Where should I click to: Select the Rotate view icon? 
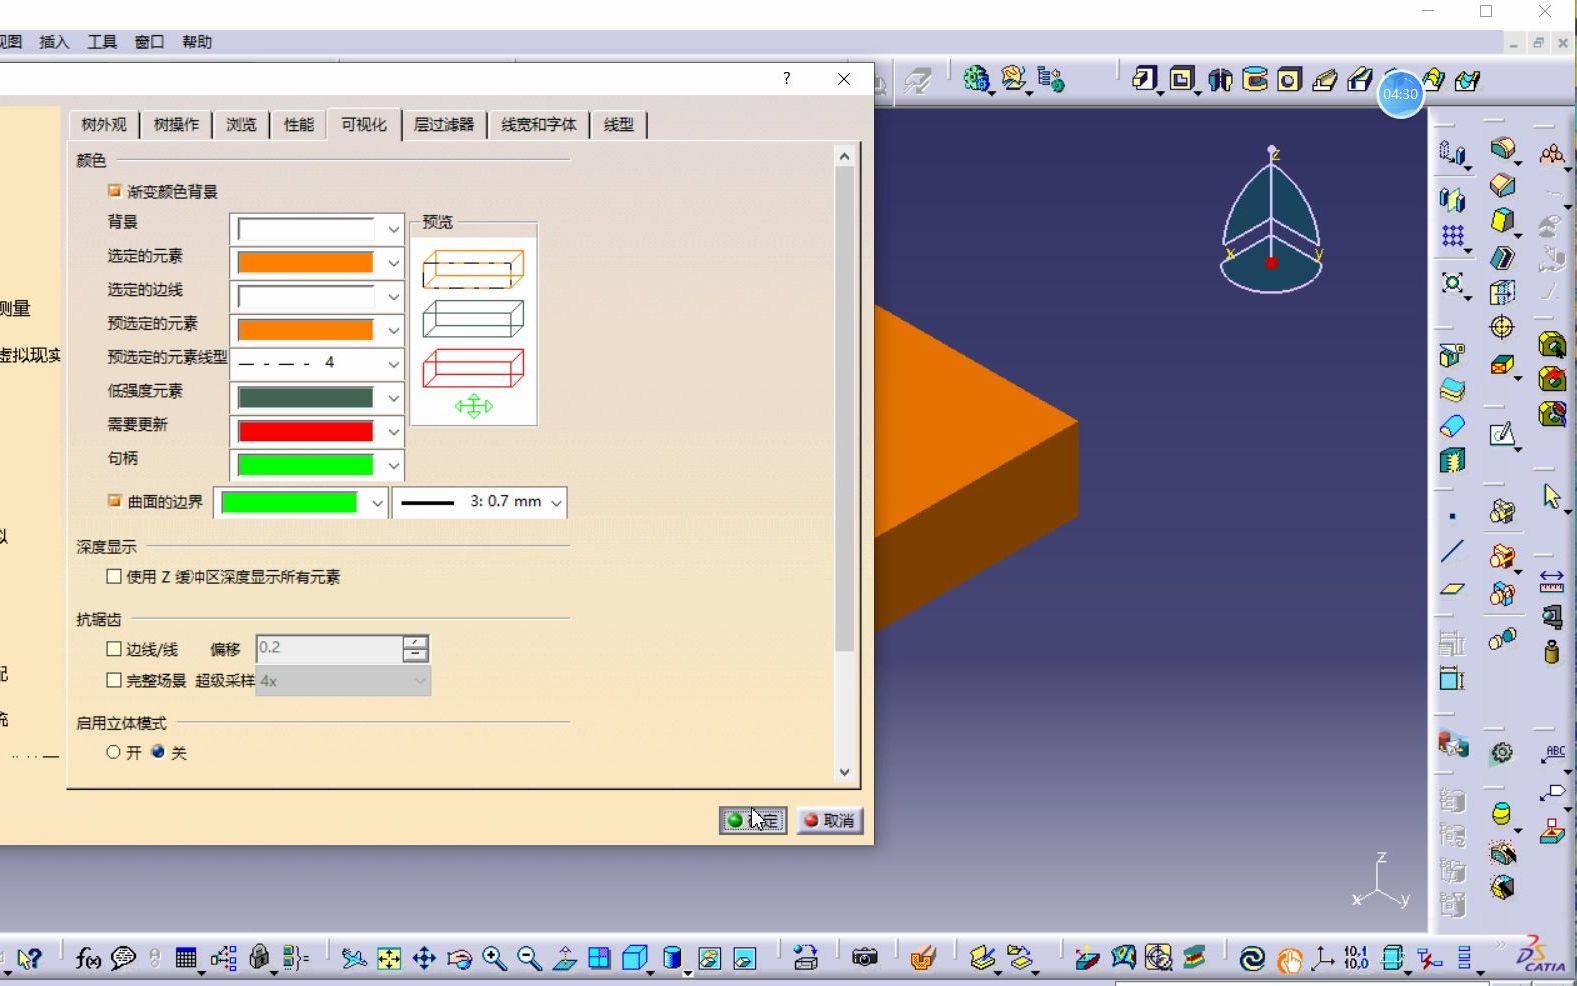coord(459,959)
